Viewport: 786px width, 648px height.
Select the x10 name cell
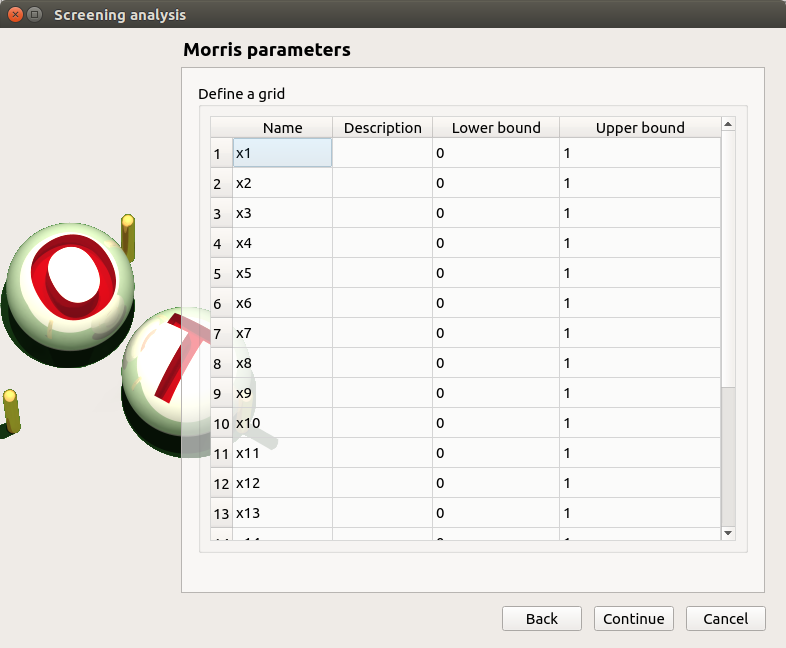(282, 423)
